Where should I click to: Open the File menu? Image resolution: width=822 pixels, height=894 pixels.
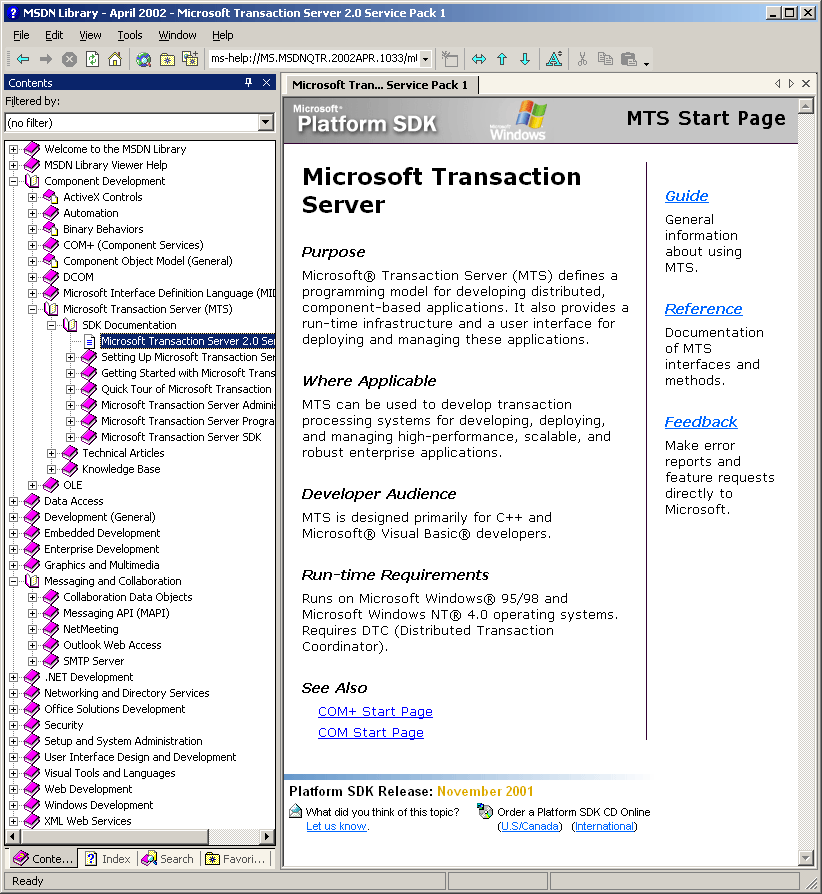(x=21, y=35)
